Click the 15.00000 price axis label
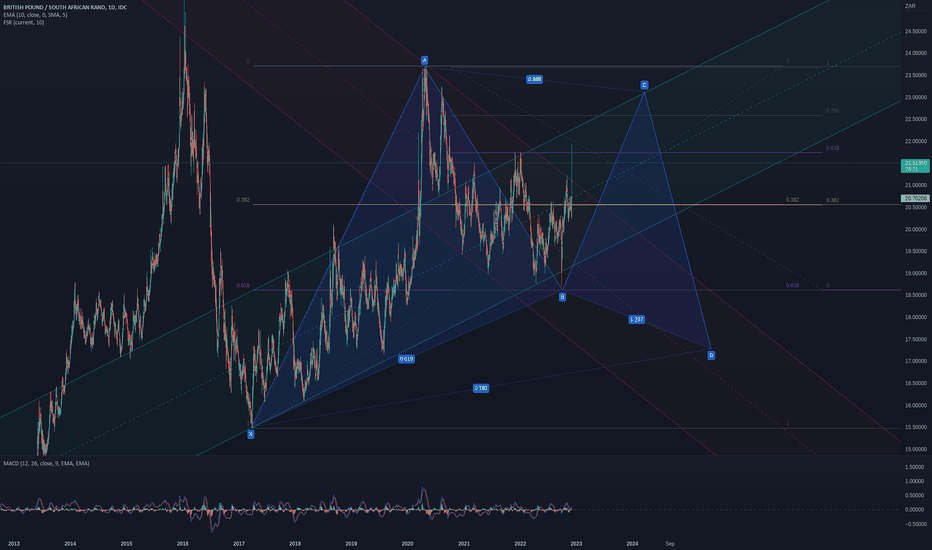Screen dimensions: 932x550 tap(916, 449)
